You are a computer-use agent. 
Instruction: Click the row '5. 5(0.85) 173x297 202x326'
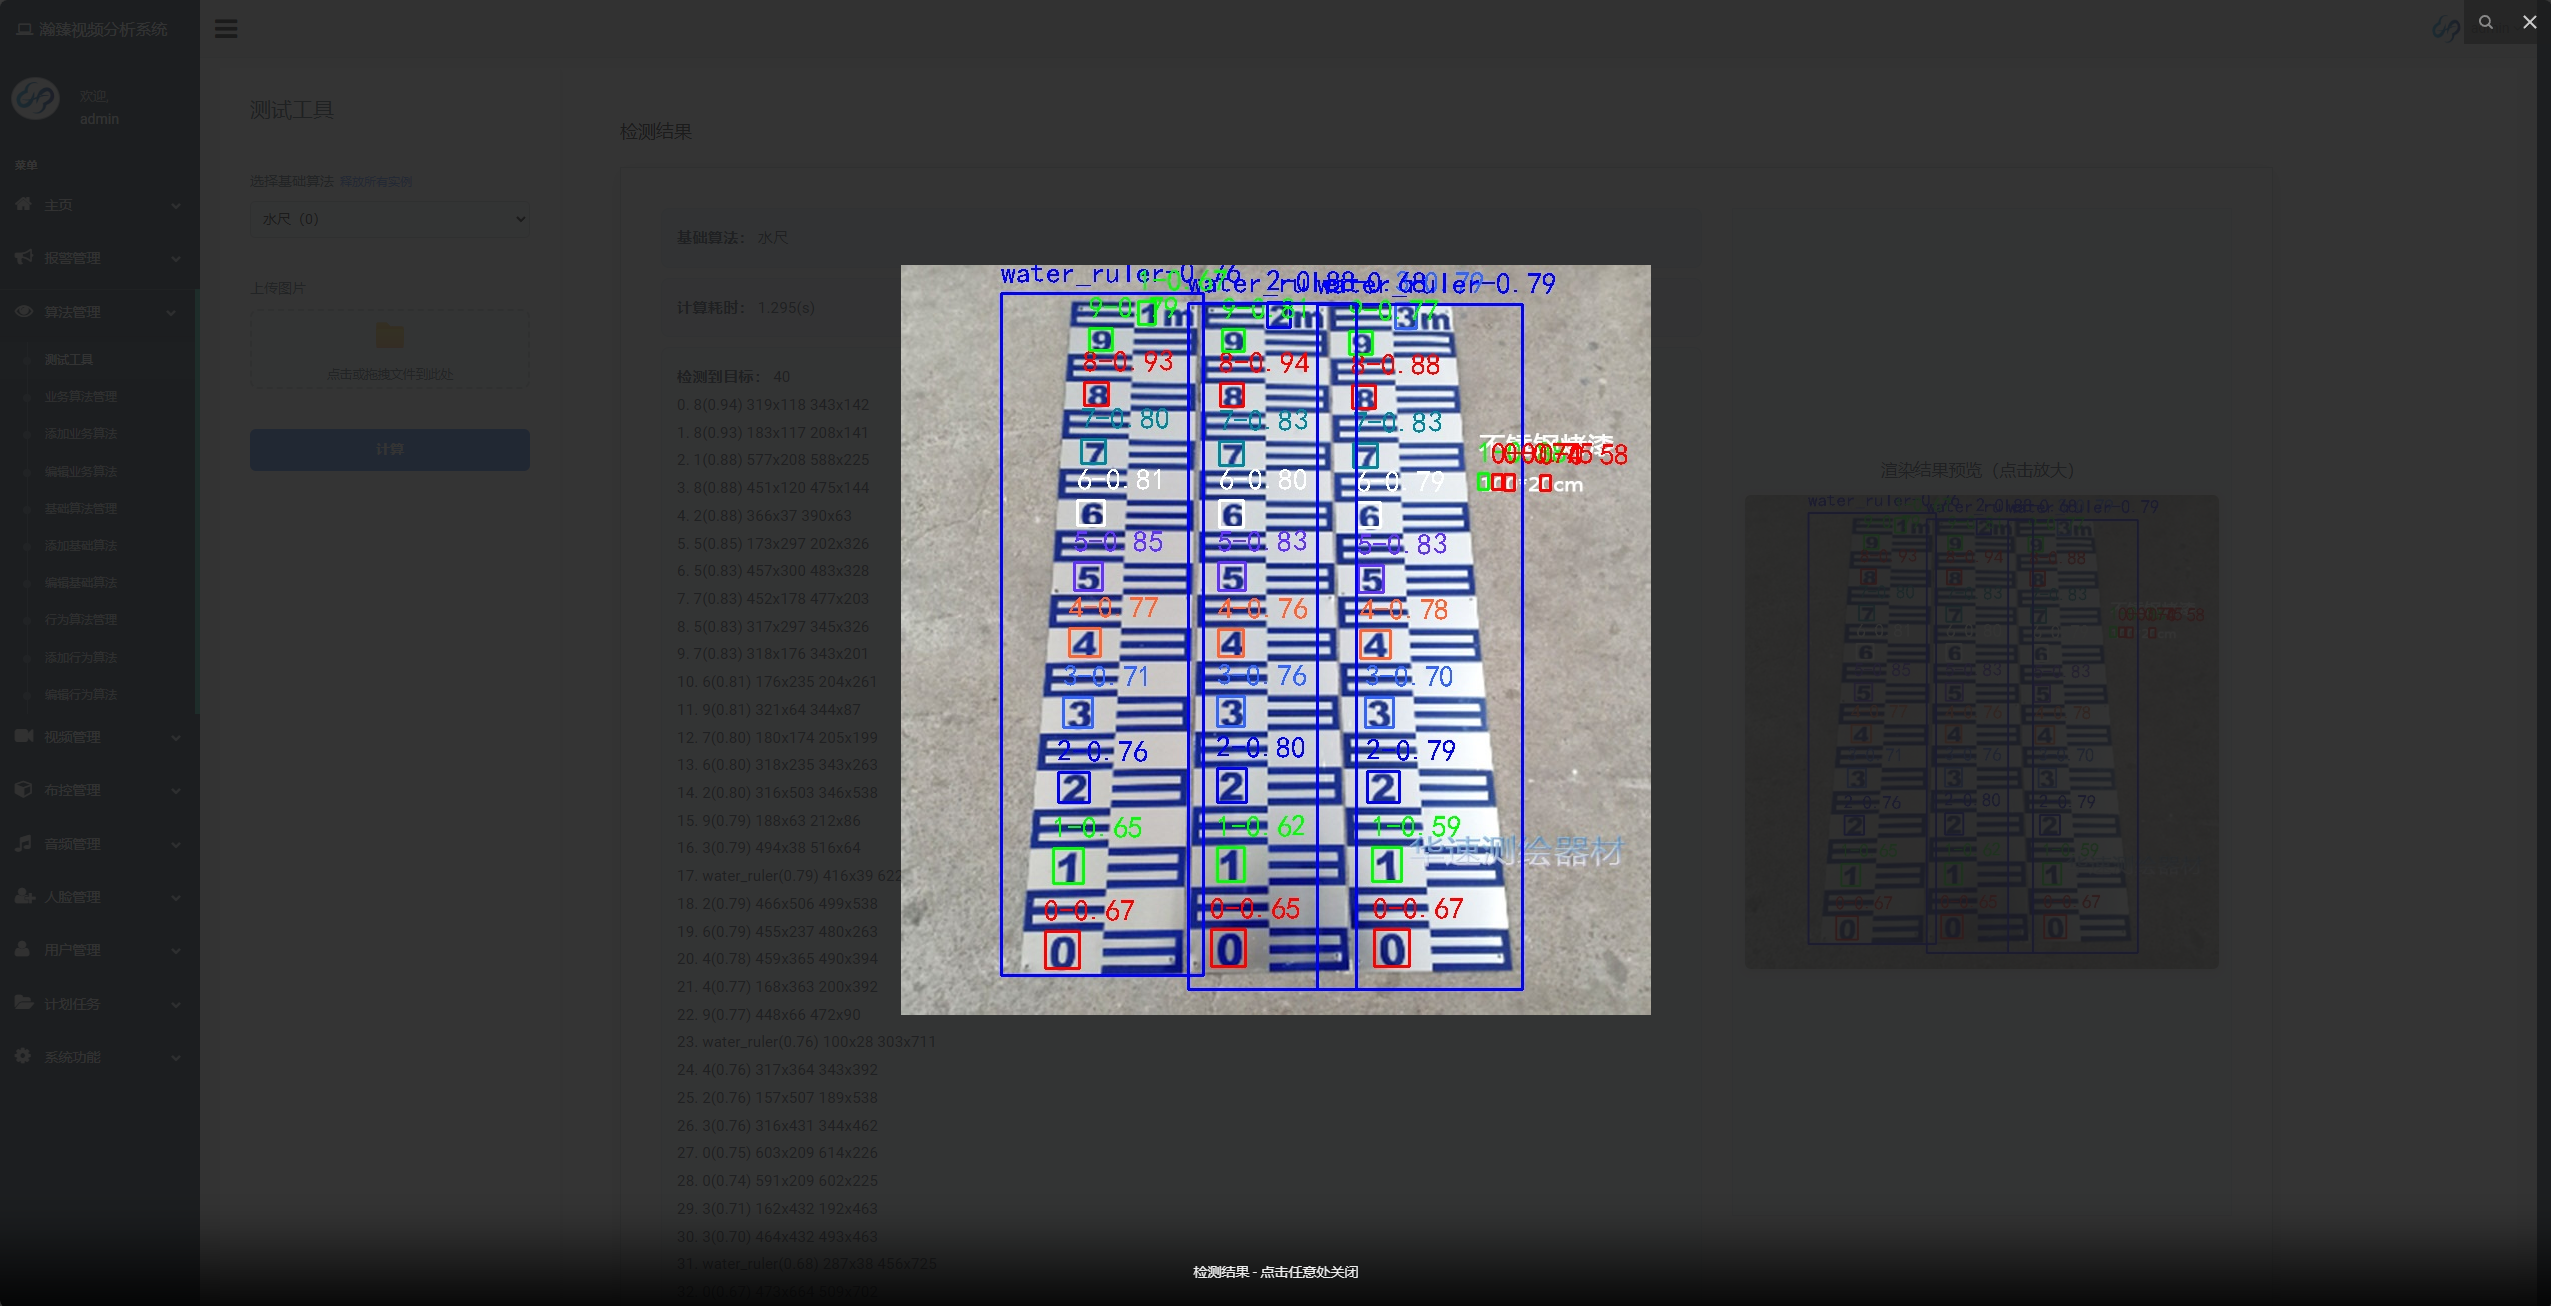pos(773,544)
